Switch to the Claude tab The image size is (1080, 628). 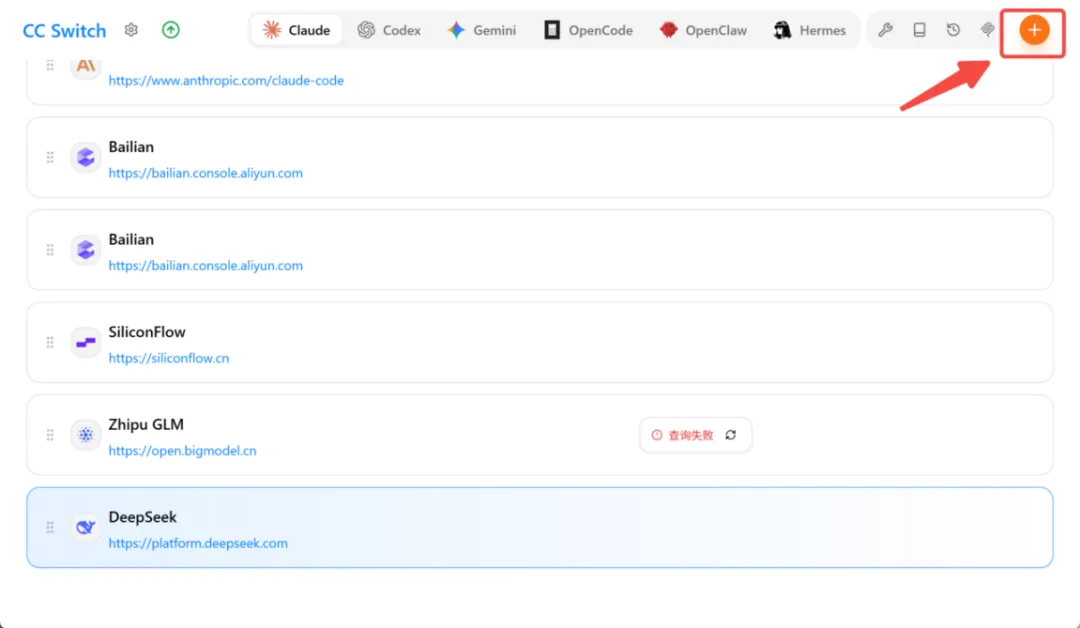click(x=296, y=30)
